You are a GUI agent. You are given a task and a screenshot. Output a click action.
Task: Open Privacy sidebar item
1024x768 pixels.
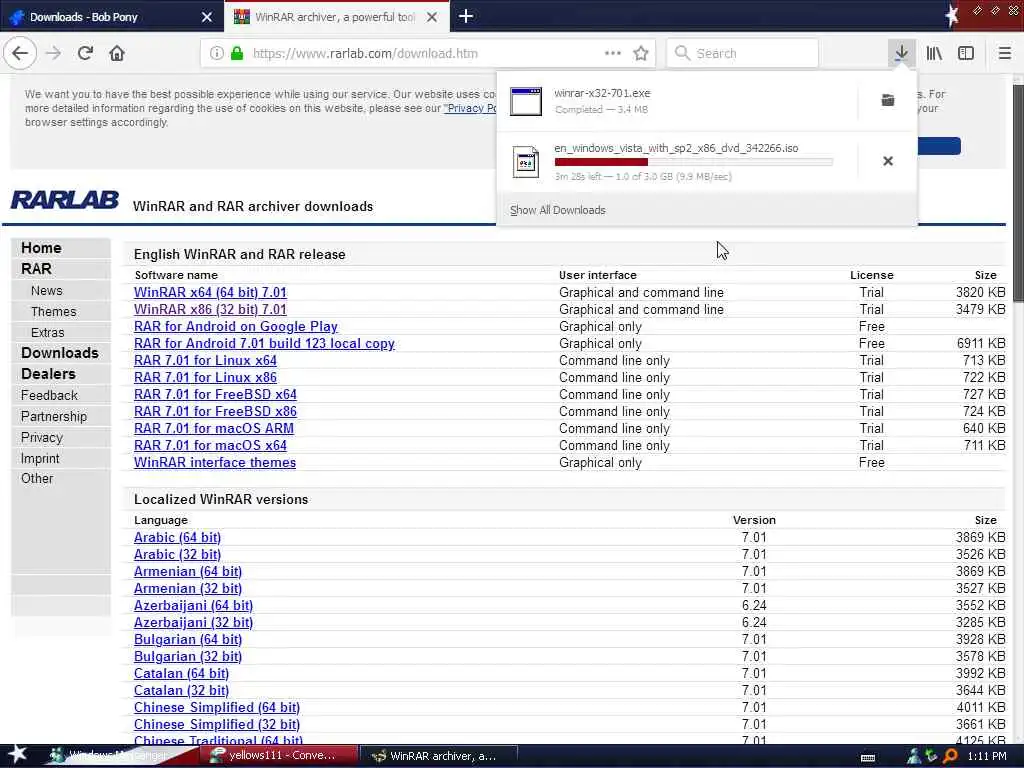coord(42,437)
